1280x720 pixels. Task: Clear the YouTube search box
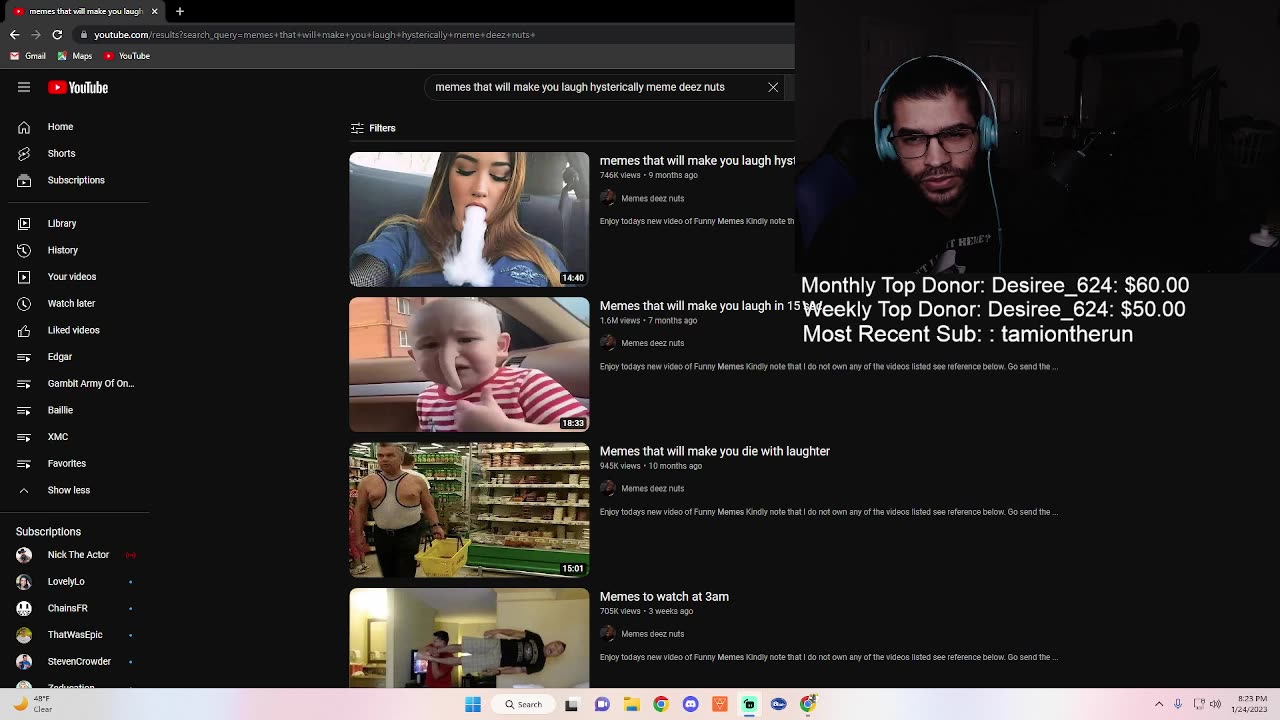[x=773, y=87]
